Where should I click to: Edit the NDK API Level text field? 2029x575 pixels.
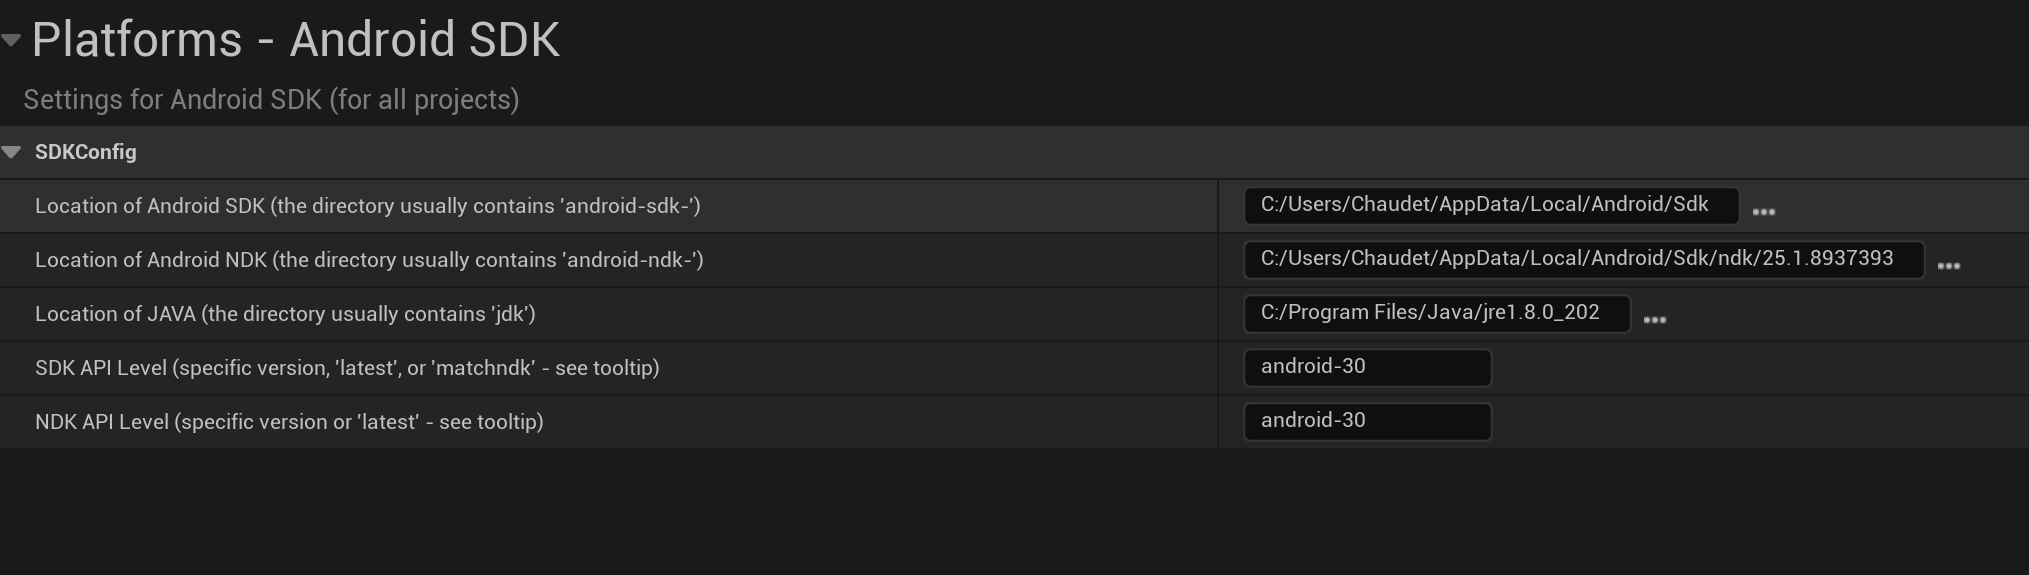[x=1367, y=421]
